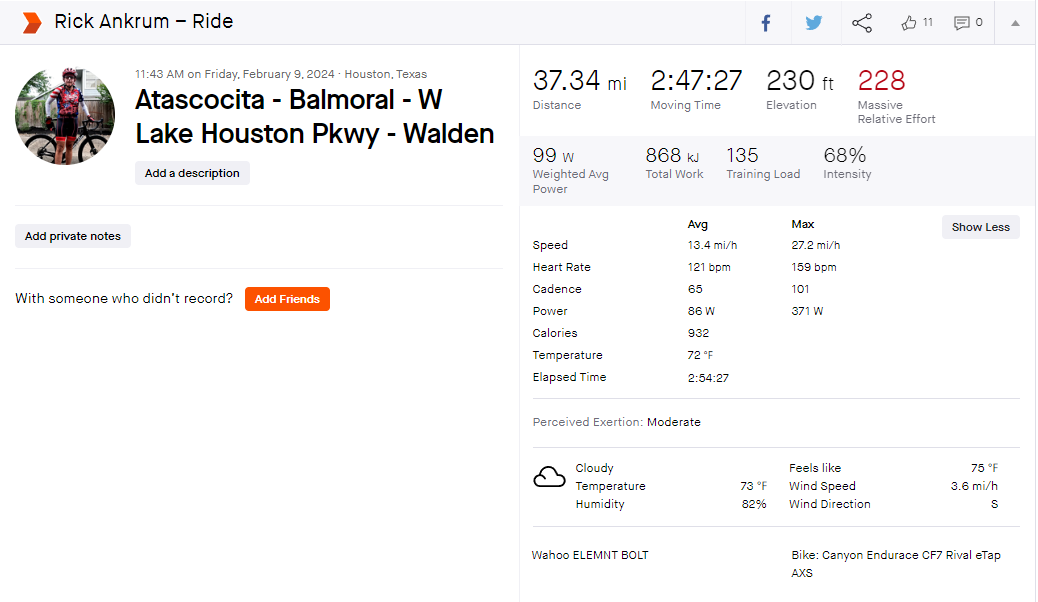Open the share options icon

coord(861,23)
